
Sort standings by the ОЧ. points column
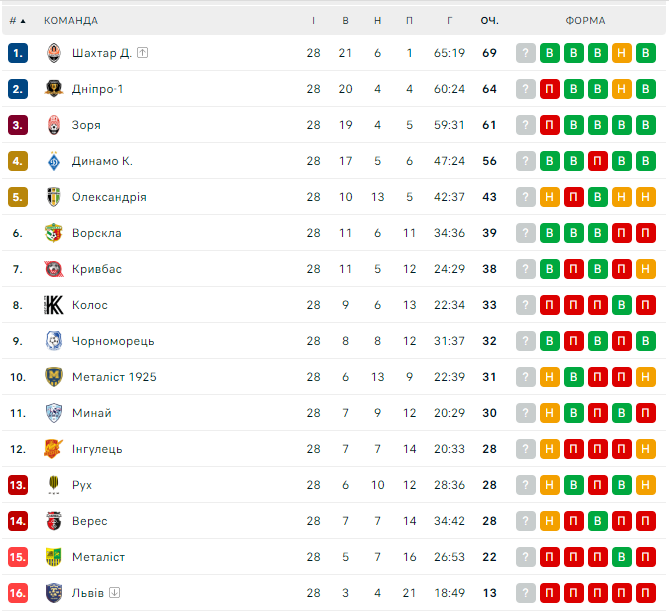pos(489,20)
